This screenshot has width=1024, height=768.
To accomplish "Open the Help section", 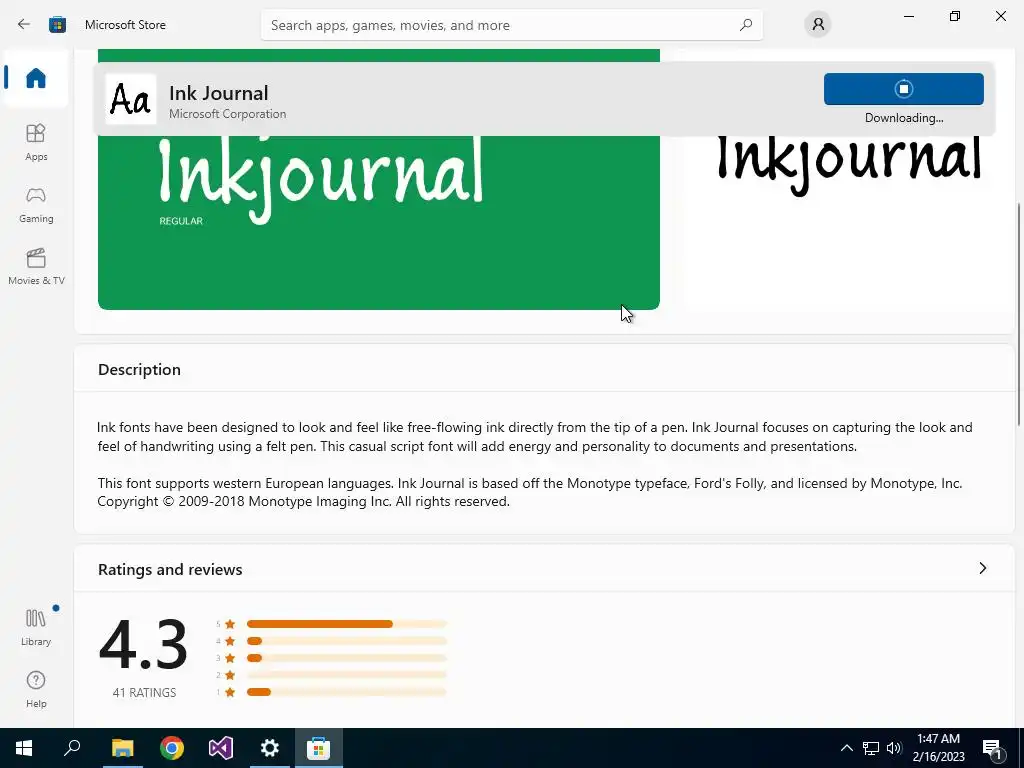I will coord(36,690).
